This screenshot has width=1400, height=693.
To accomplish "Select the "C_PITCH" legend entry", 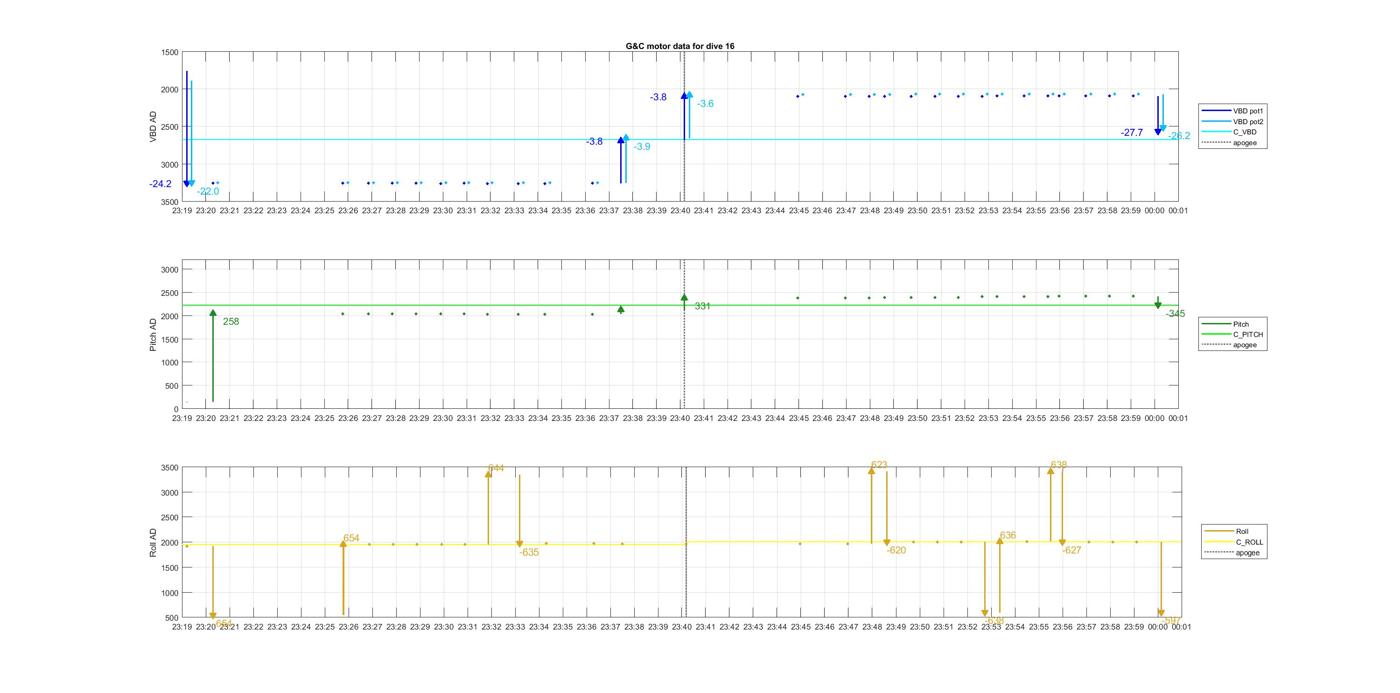I will 1247,334.
